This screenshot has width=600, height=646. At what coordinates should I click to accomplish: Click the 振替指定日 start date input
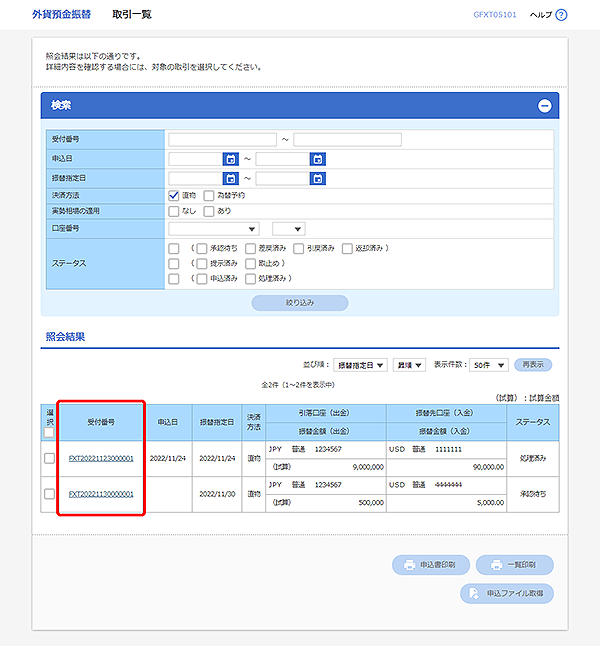(196, 178)
